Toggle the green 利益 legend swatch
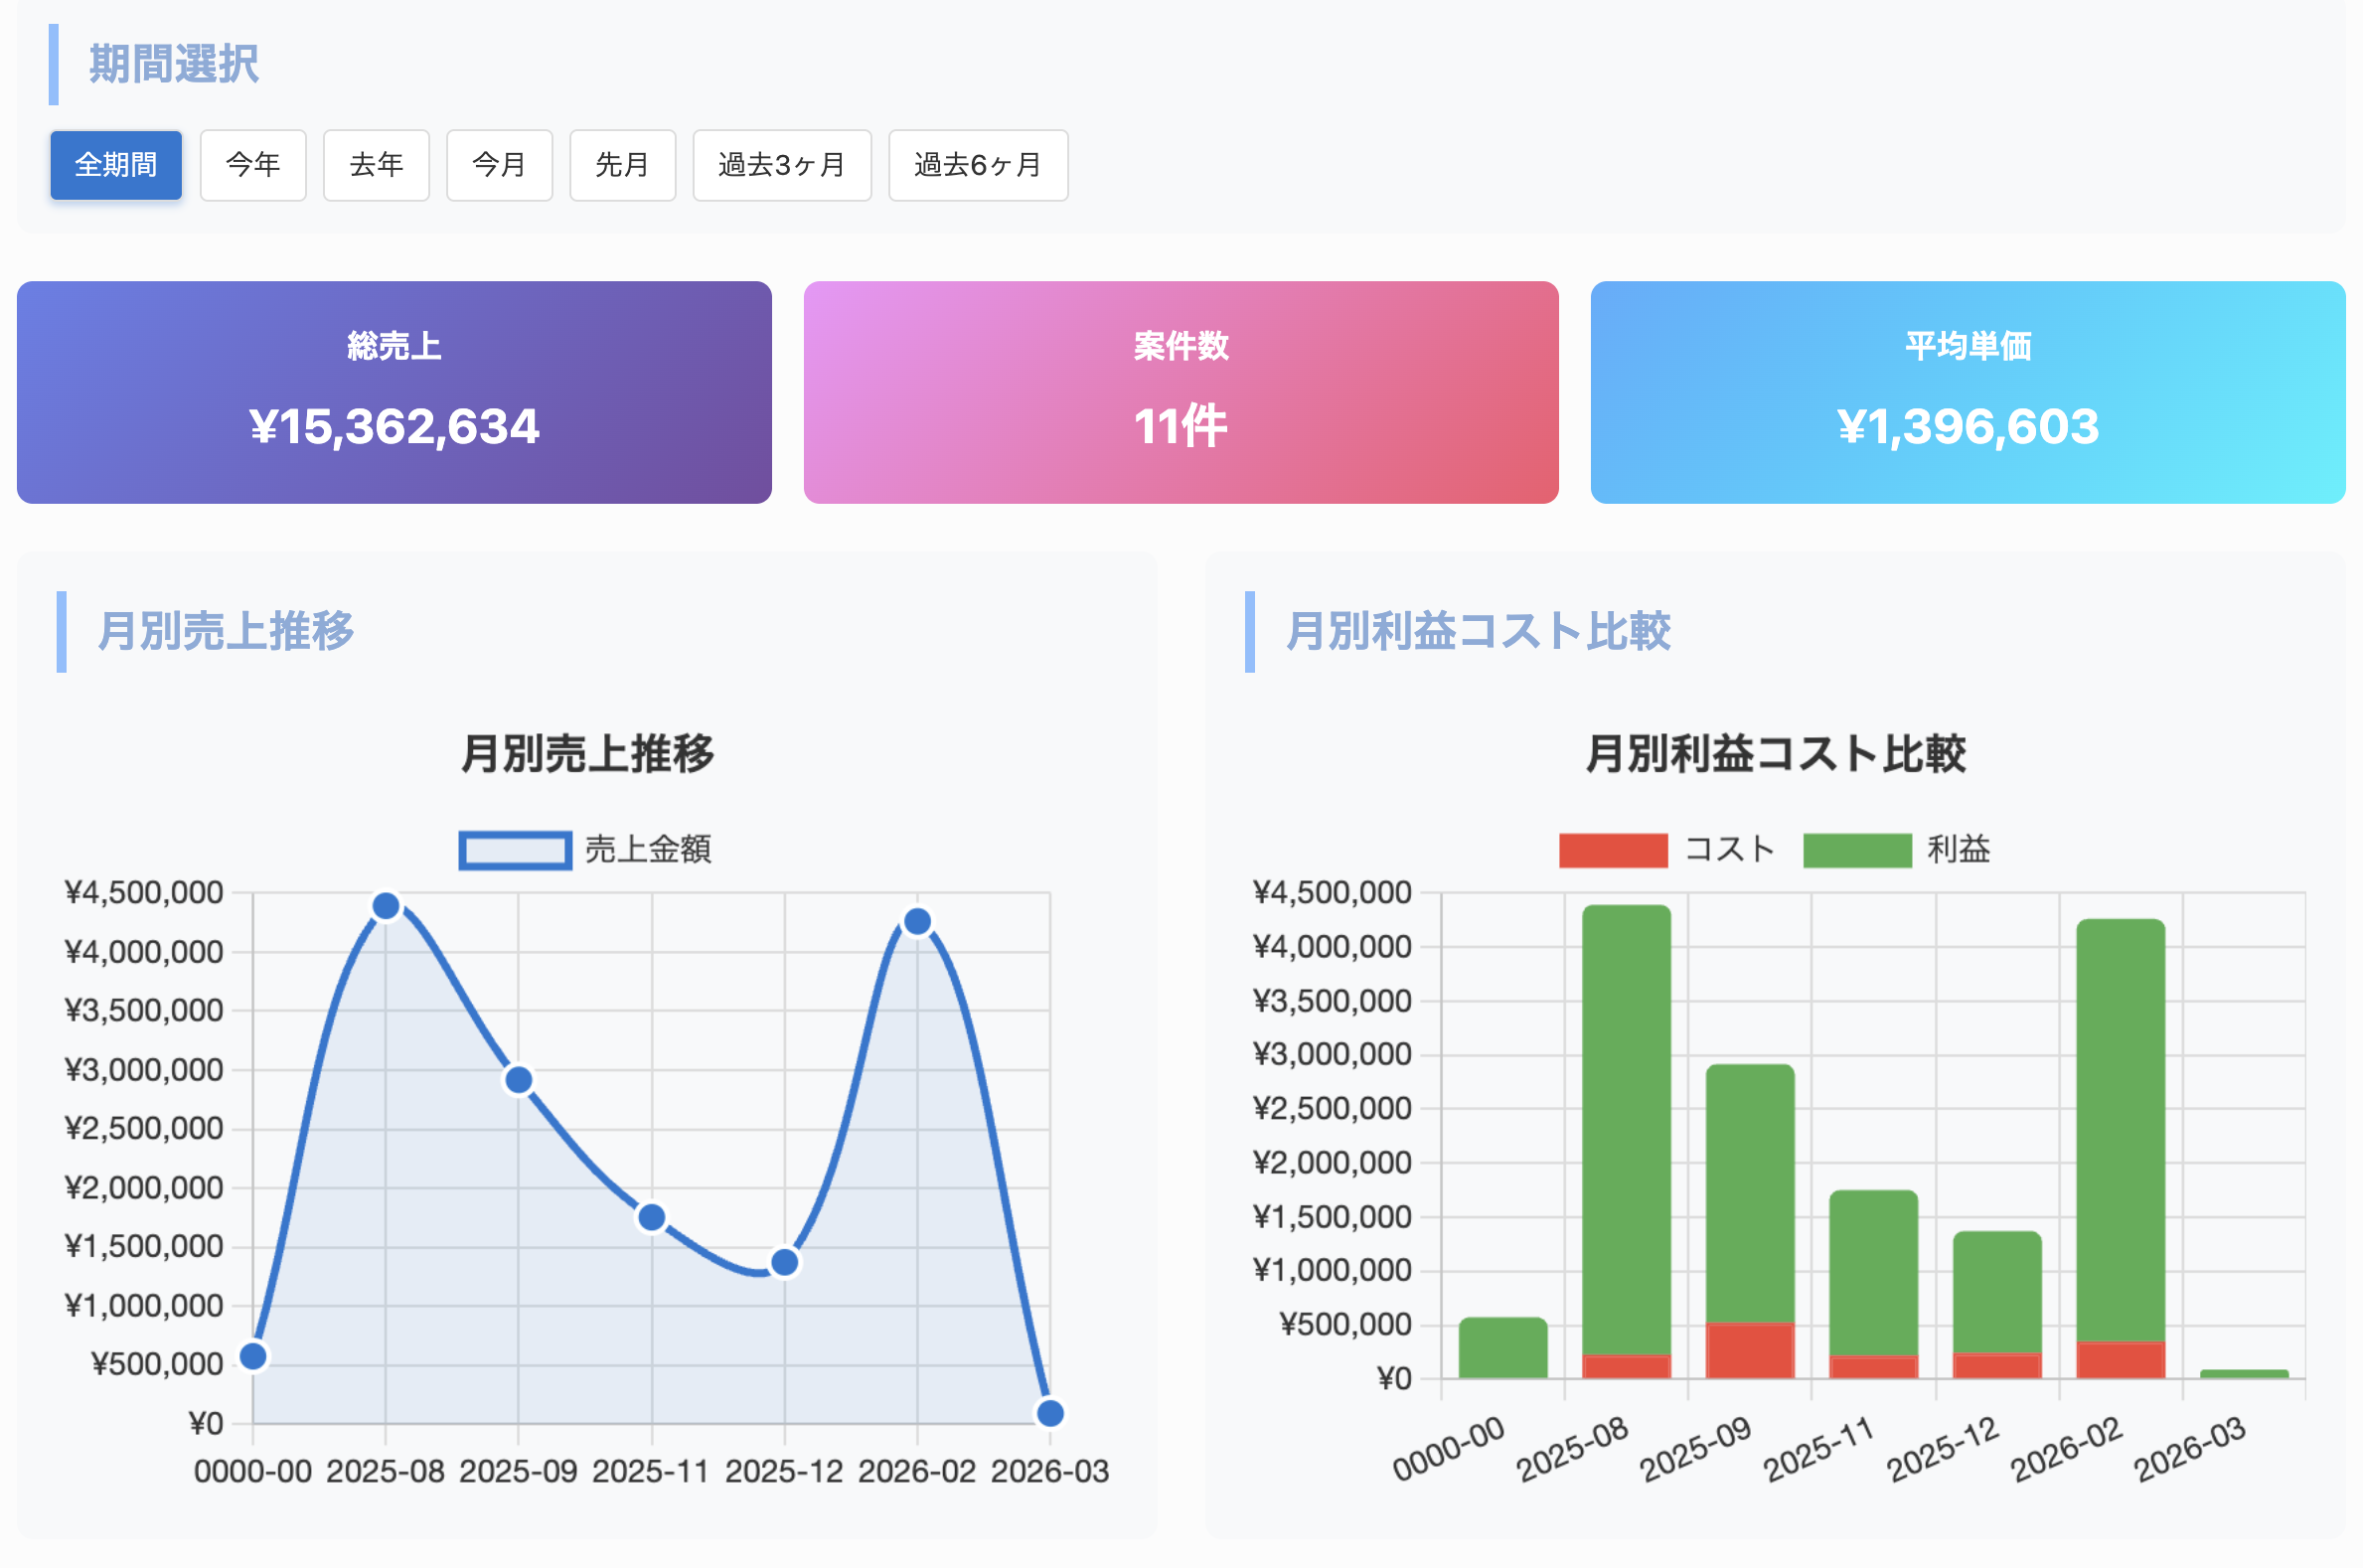The width and height of the screenshot is (2363, 1568). click(x=1856, y=850)
